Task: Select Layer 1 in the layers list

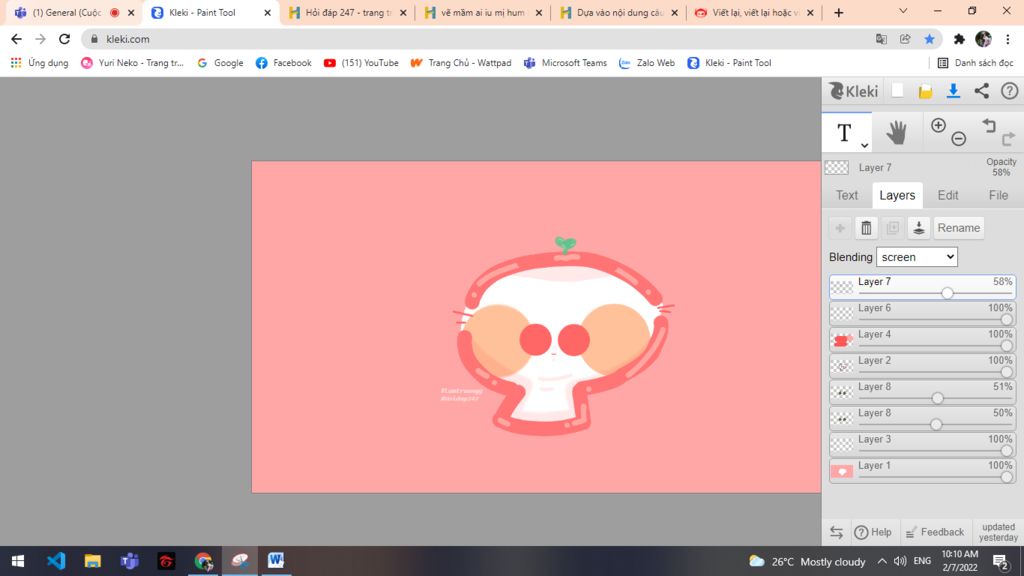Action: pyautogui.click(x=922, y=471)
